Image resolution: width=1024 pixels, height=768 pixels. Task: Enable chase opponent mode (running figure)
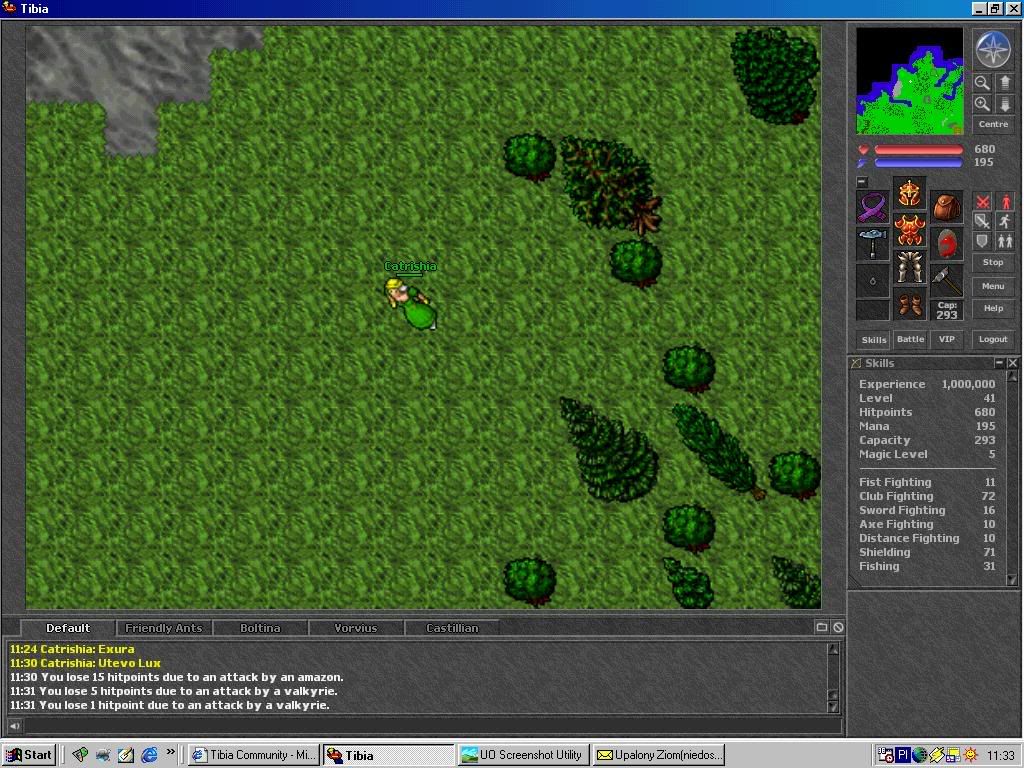[1005, 221]
